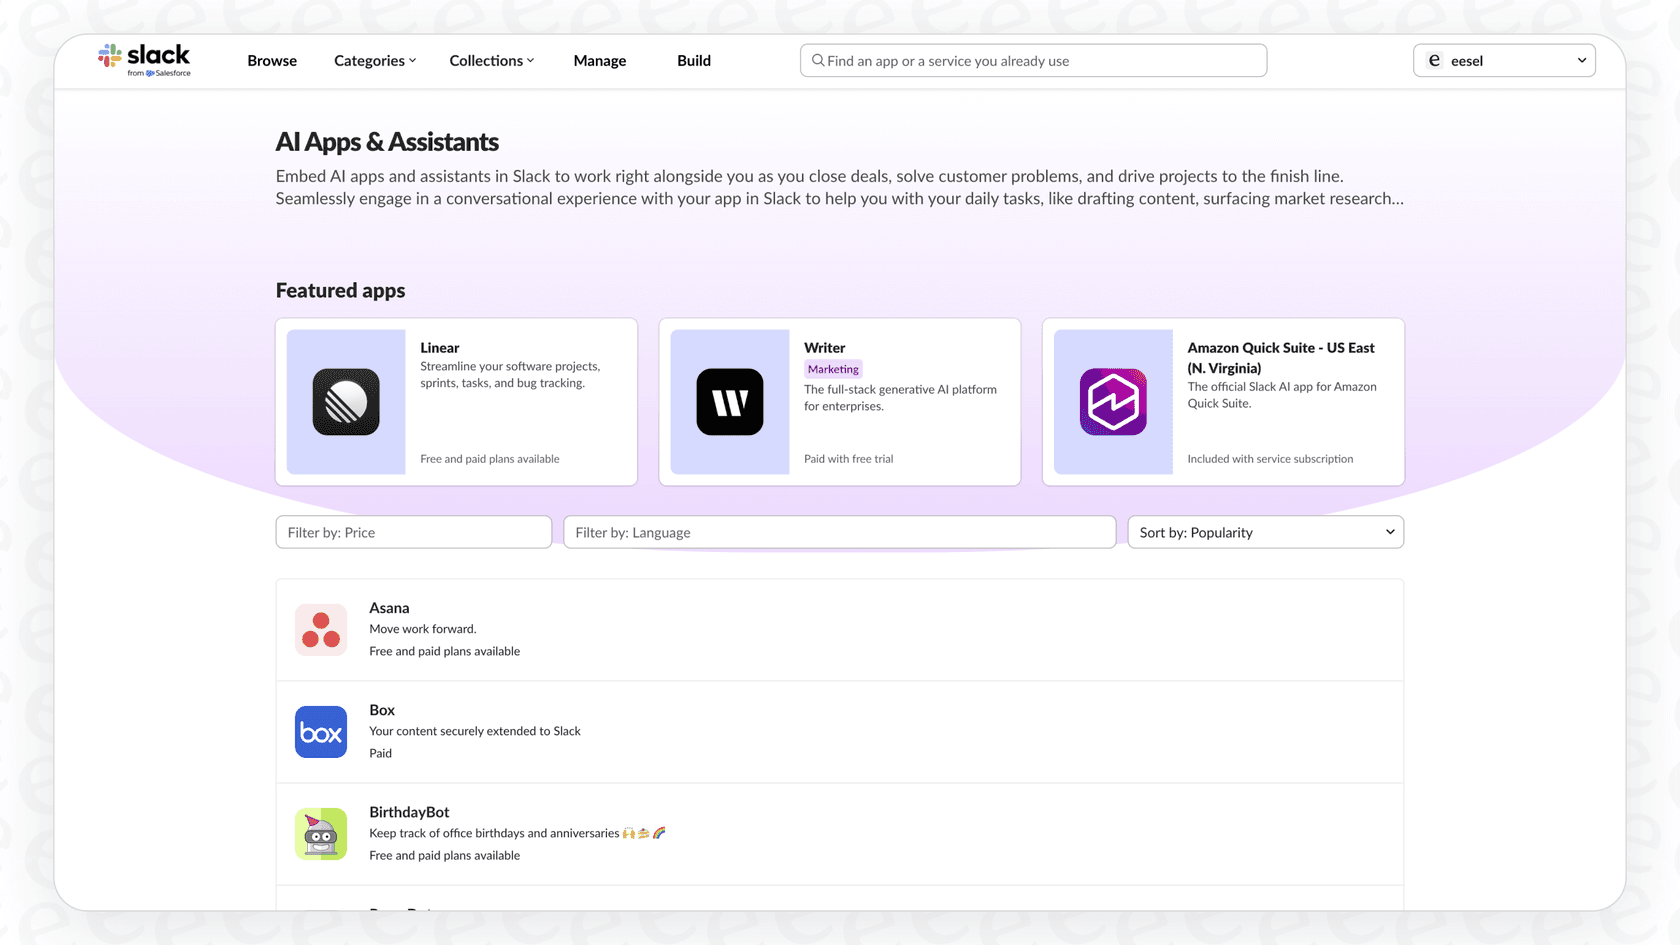Screen dimensions: 1680x945
Task: Click the Marketing category tag on Writer
Action: coord(832,368)
